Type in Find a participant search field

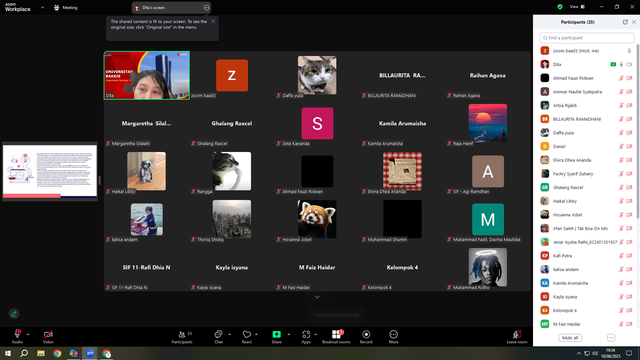pyautogui.click(x=587, y=38)
